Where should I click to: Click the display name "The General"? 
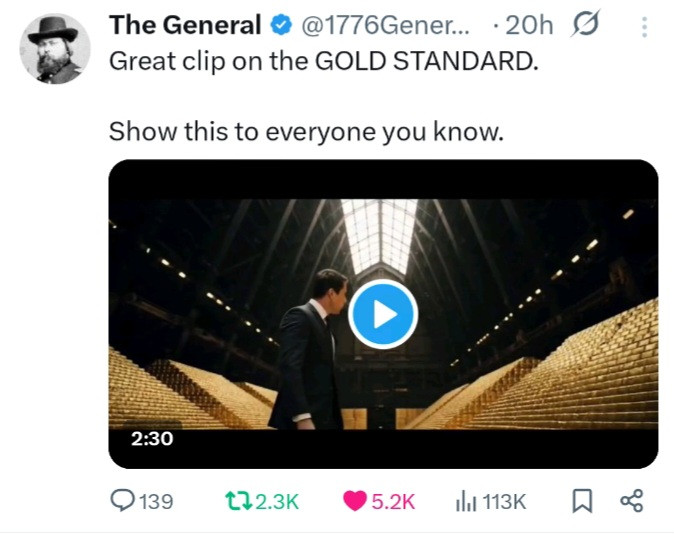coord(185,25)
